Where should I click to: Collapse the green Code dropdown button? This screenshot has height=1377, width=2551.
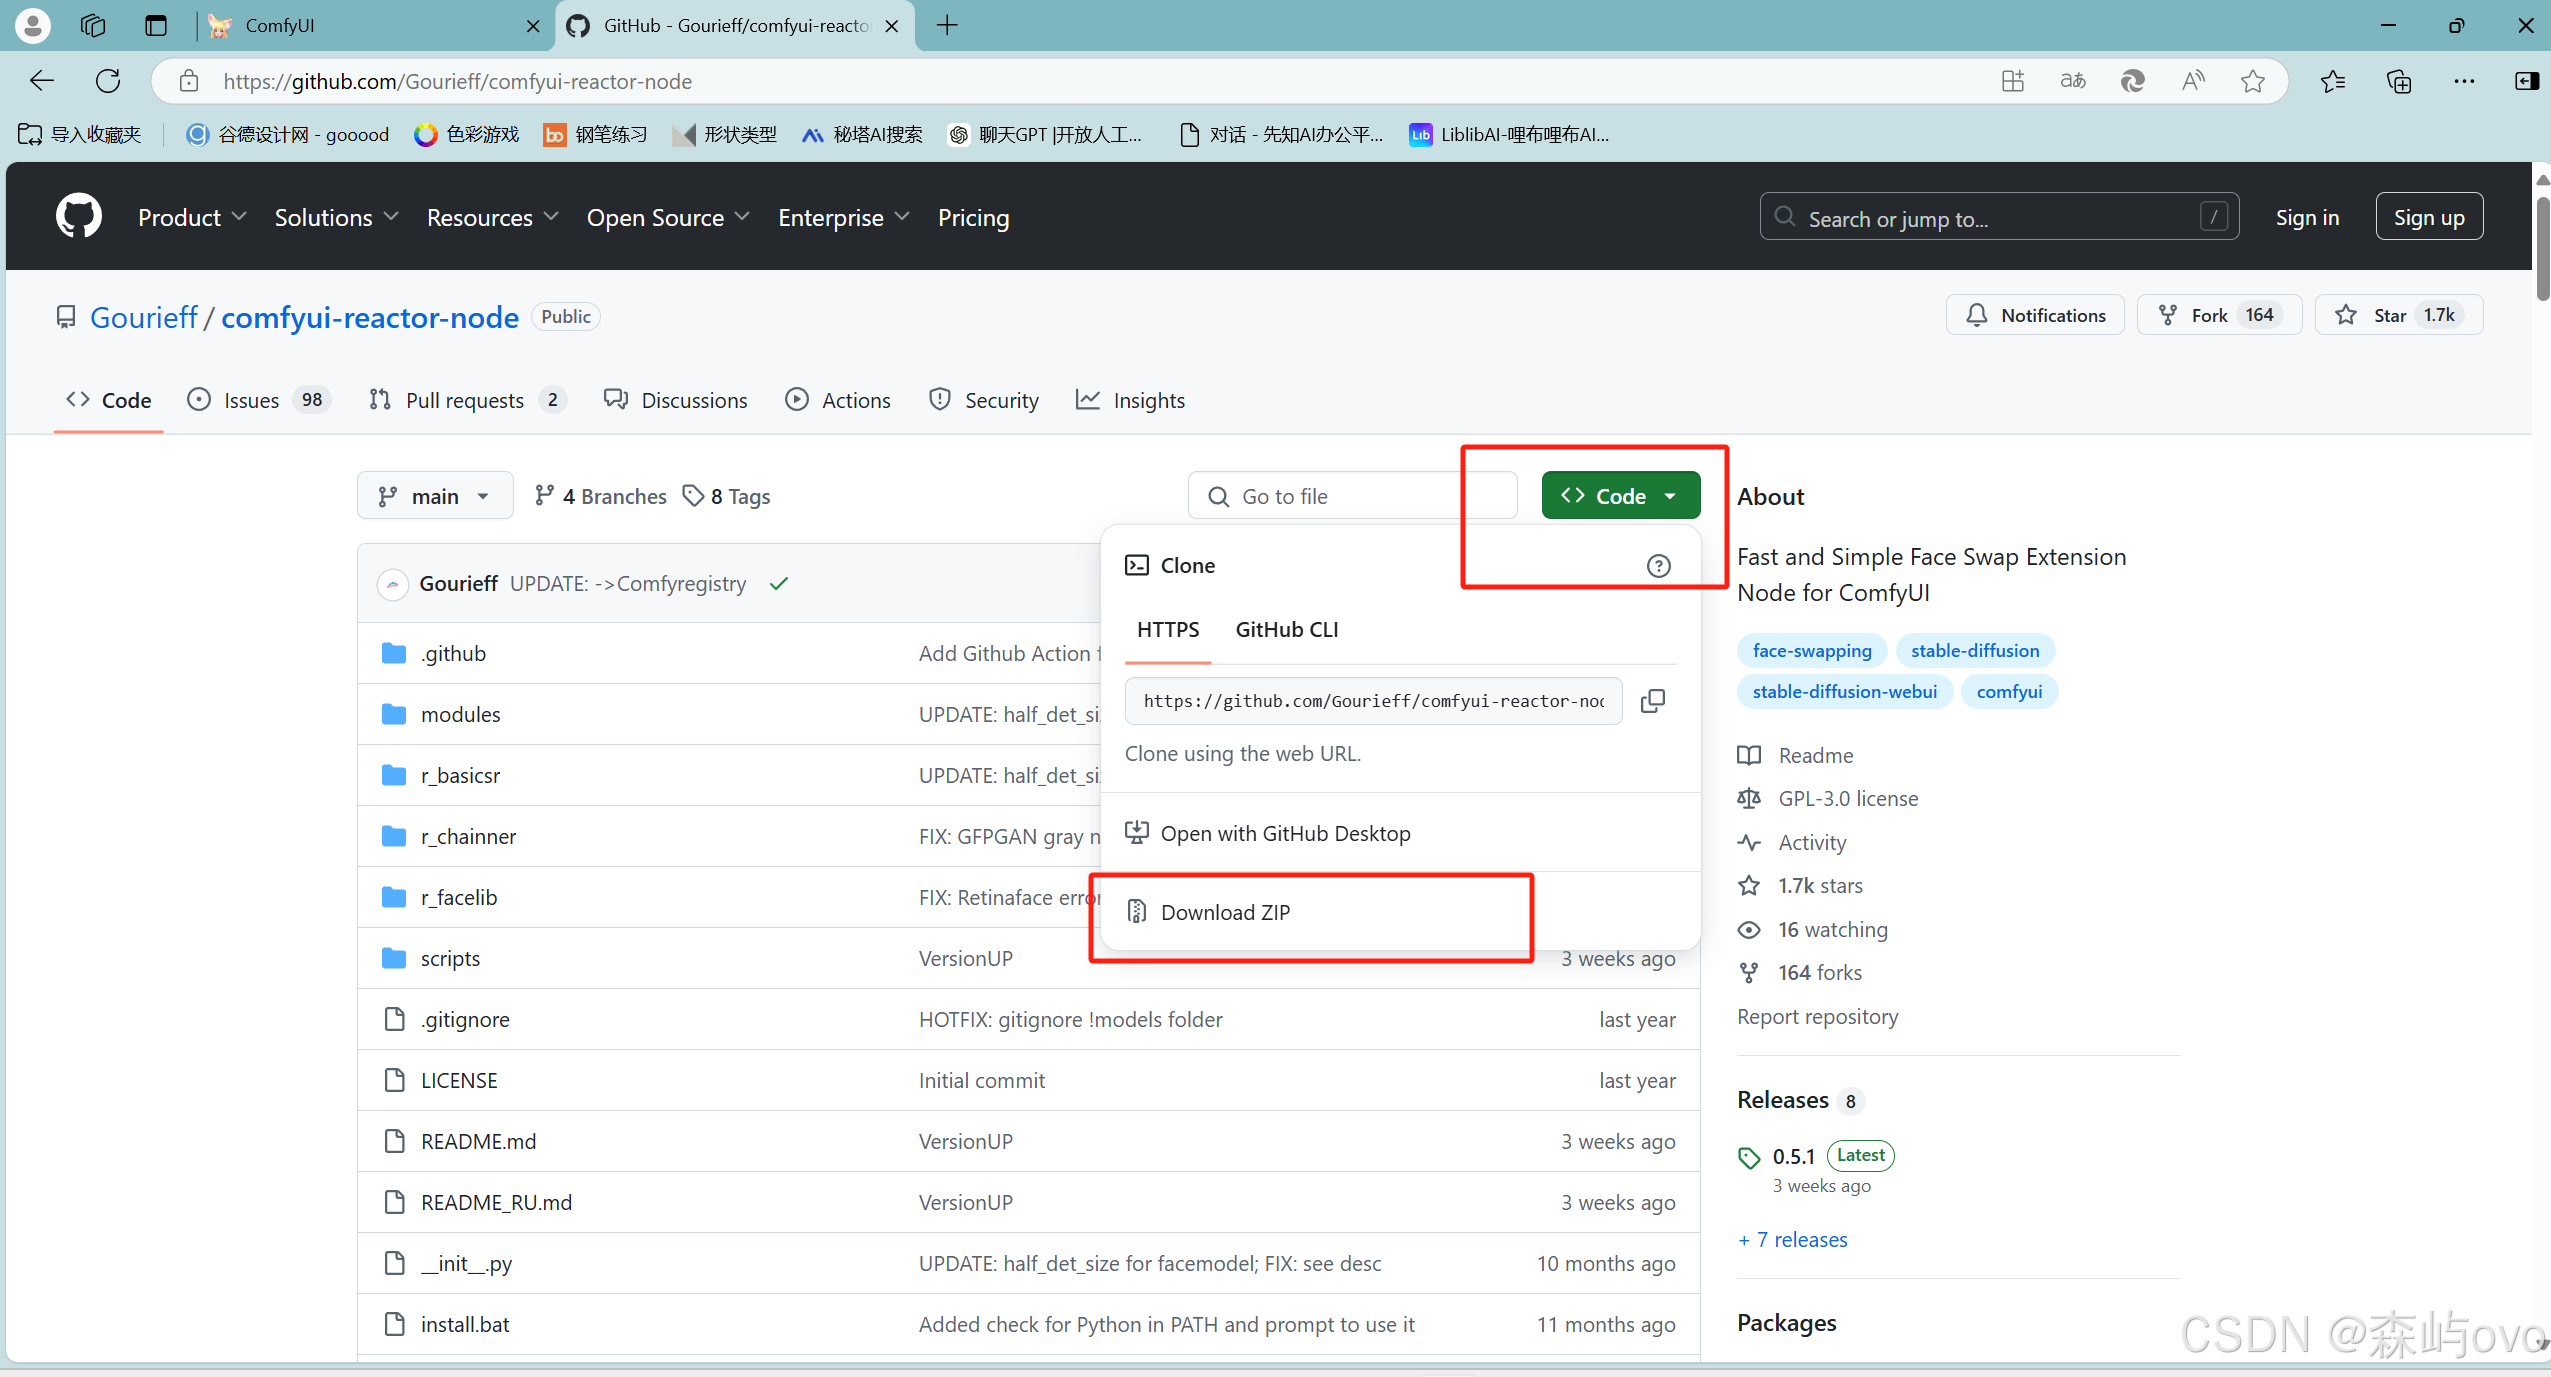pyautogui.click(x=1620, y=496)
